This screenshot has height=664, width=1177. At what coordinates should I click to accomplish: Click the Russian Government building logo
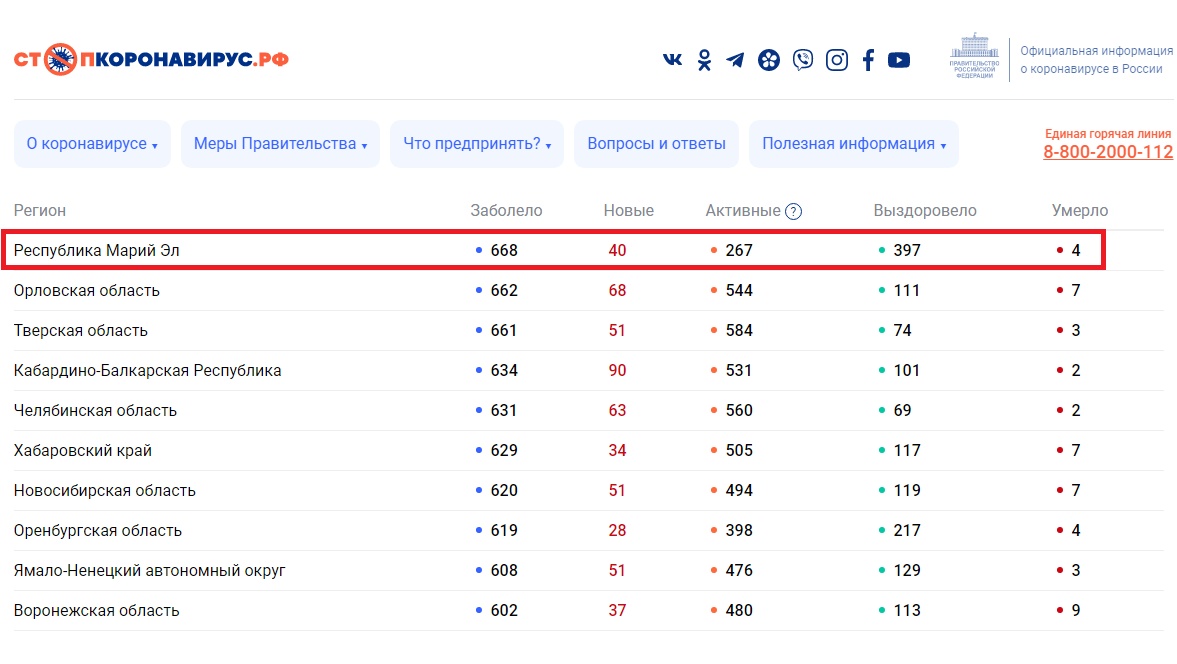pos(973,58)
